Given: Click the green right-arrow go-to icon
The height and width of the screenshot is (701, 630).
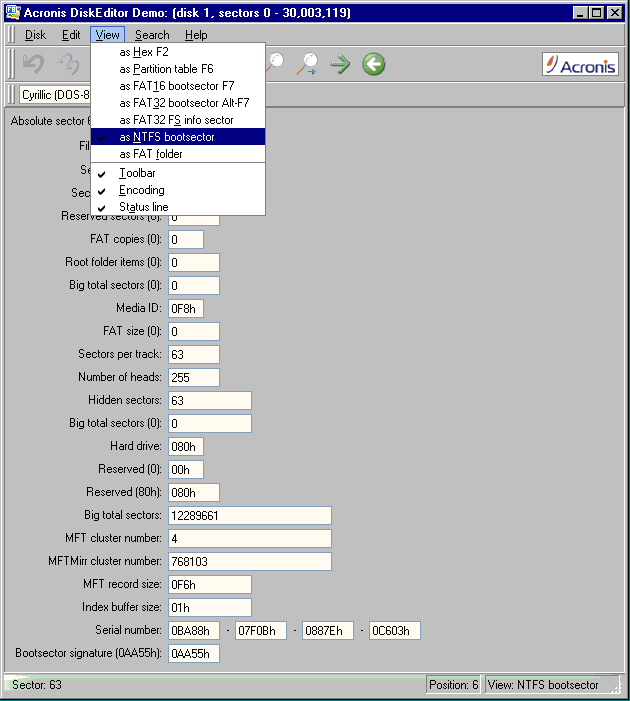Looking at the screenshot, I should [341, 64].
